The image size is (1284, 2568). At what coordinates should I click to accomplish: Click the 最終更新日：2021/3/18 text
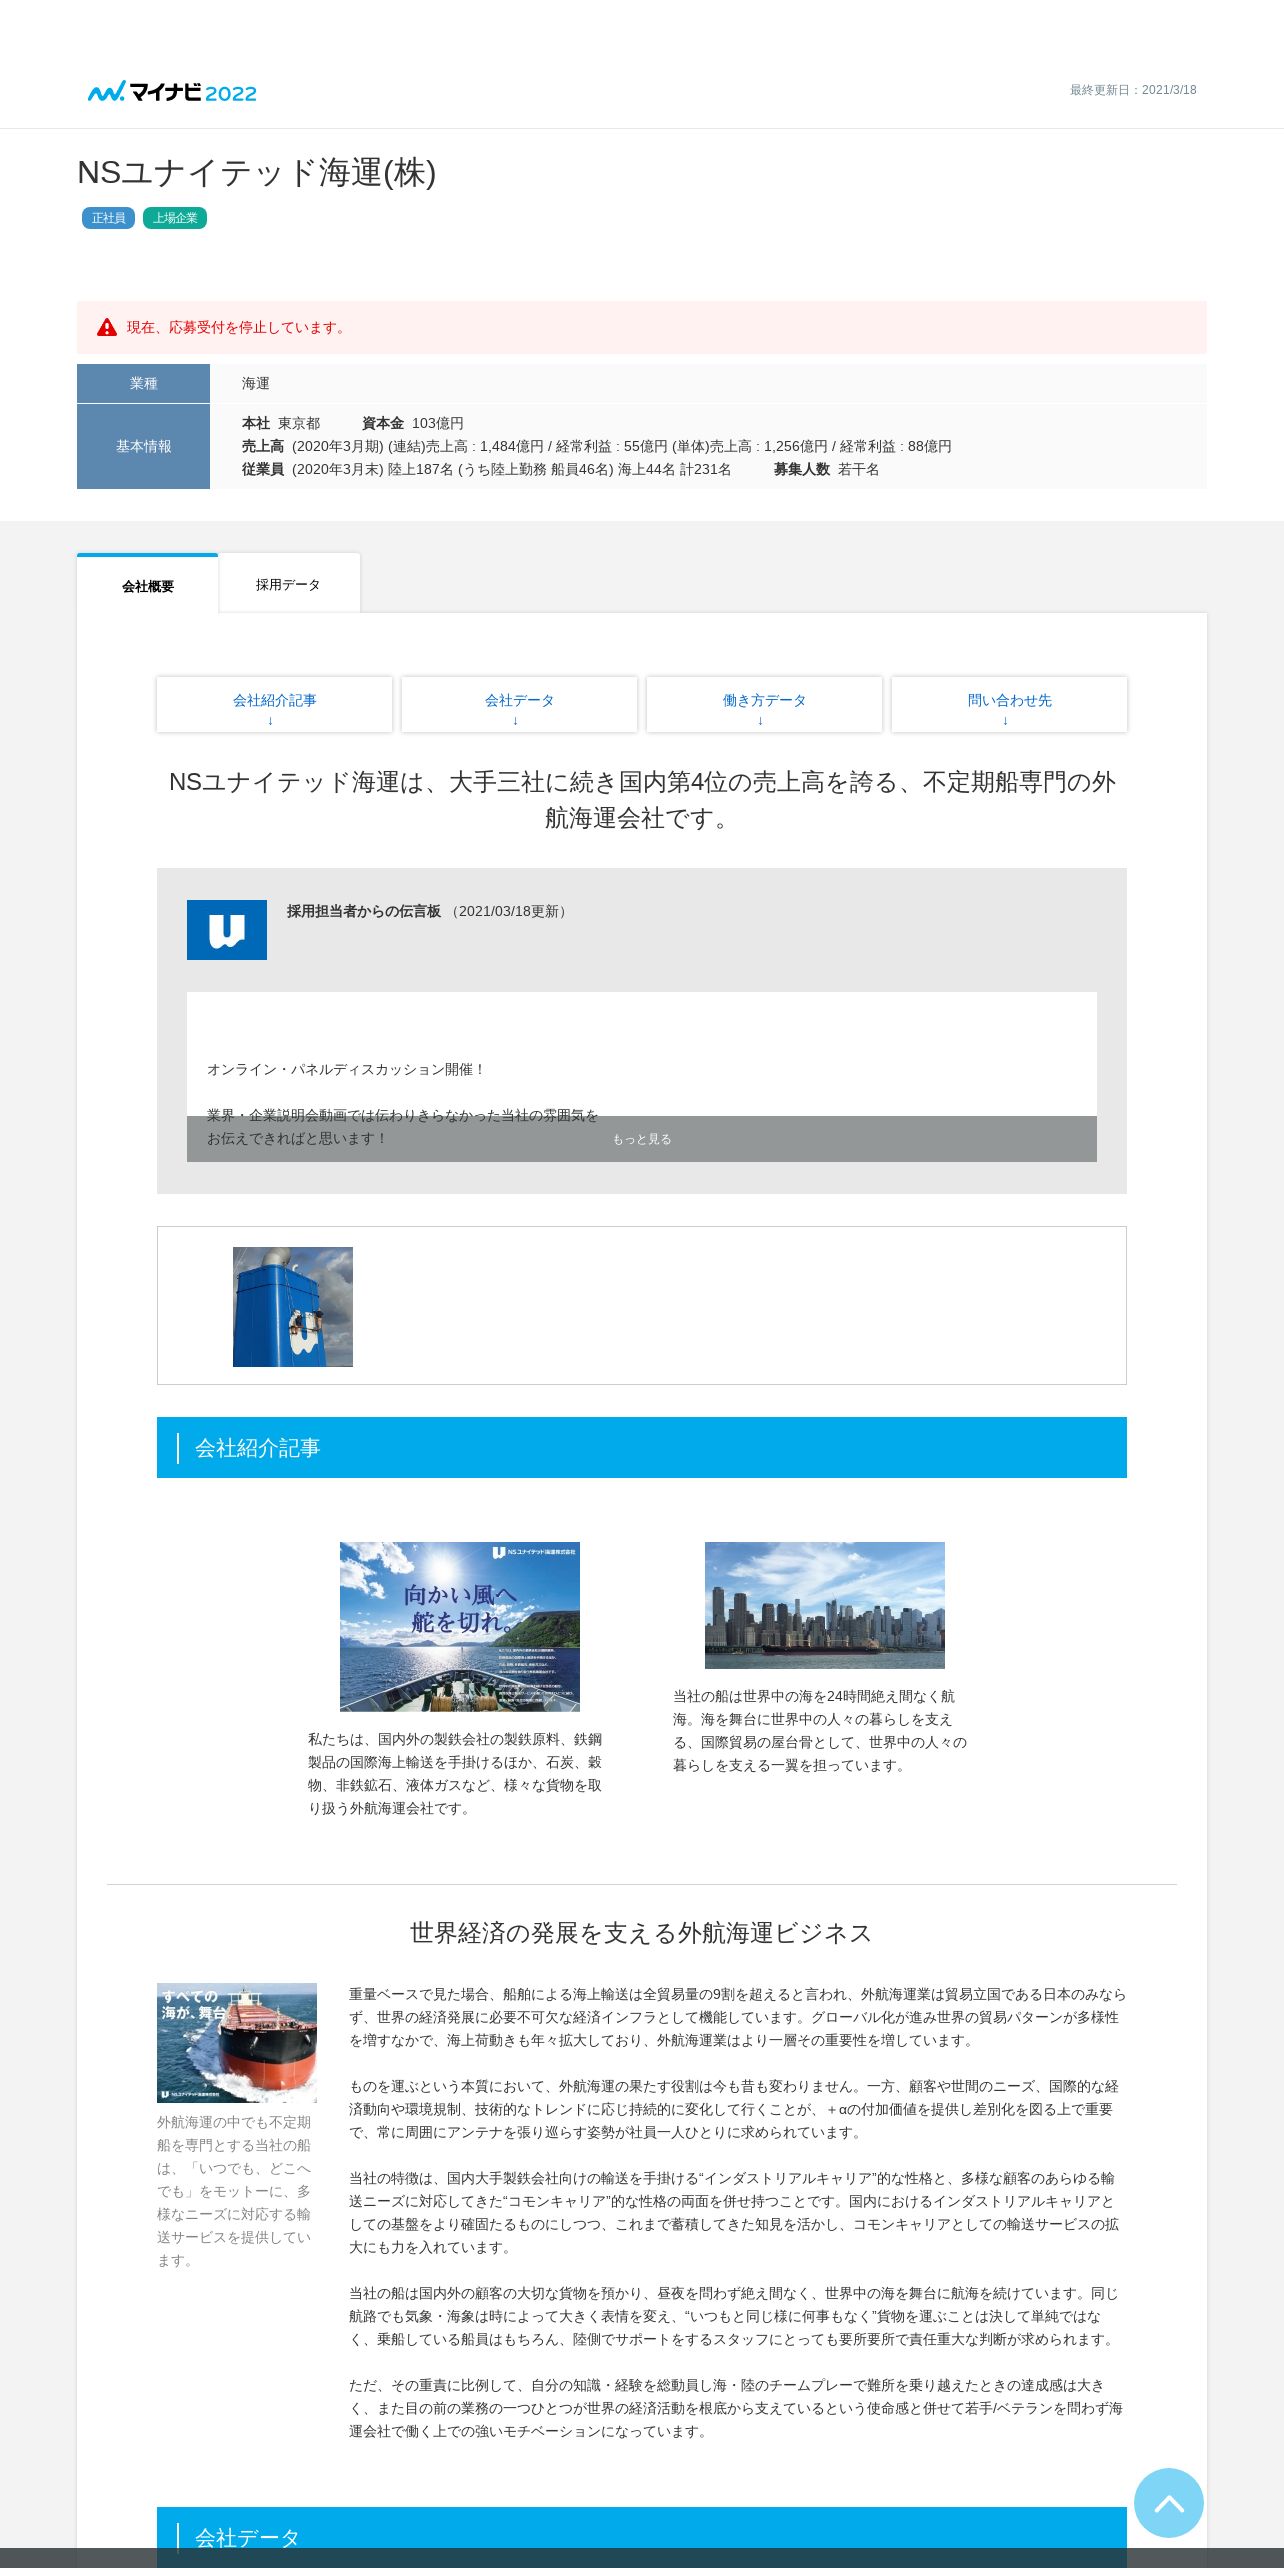click(x=1133, y=90)
